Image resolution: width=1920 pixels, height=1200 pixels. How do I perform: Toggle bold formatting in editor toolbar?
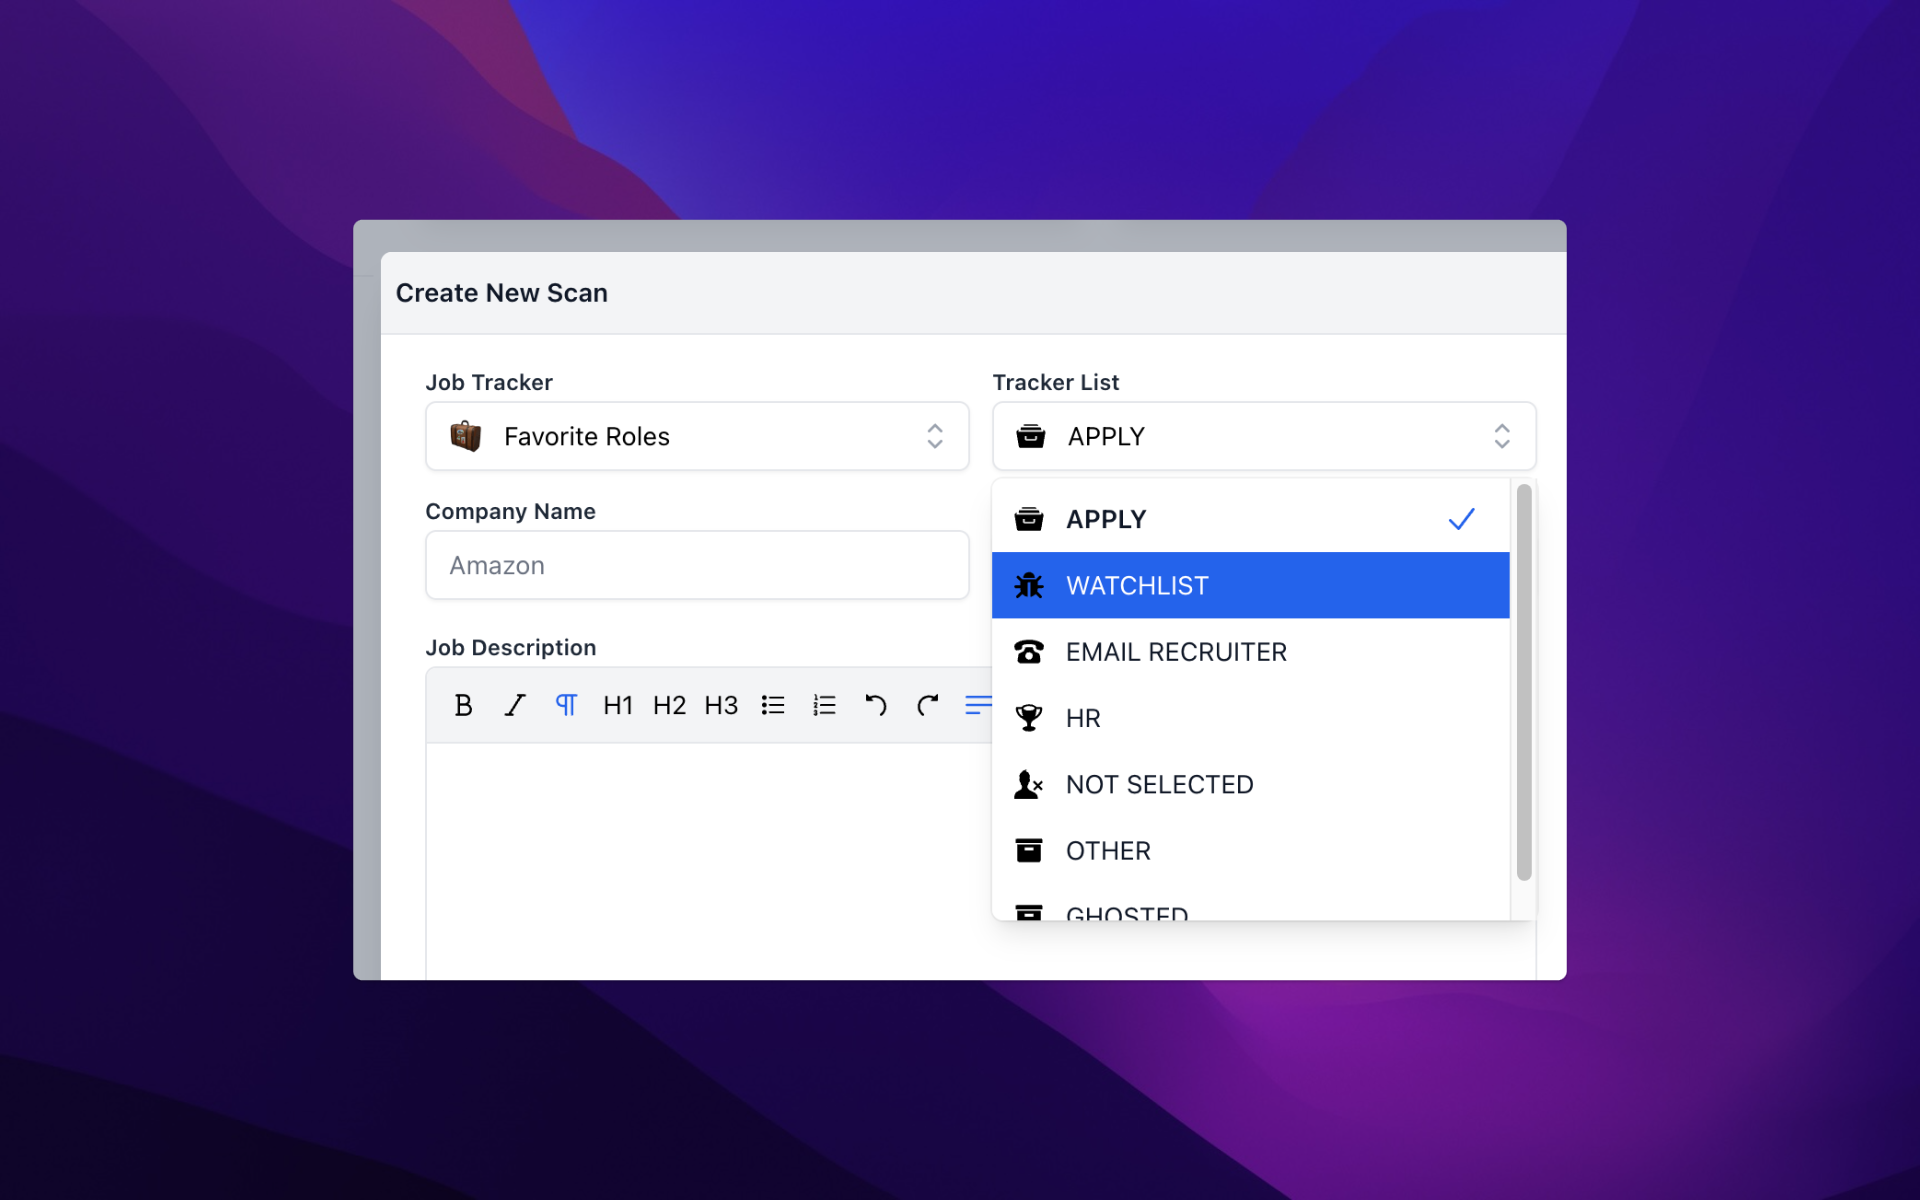click(463, 705)
